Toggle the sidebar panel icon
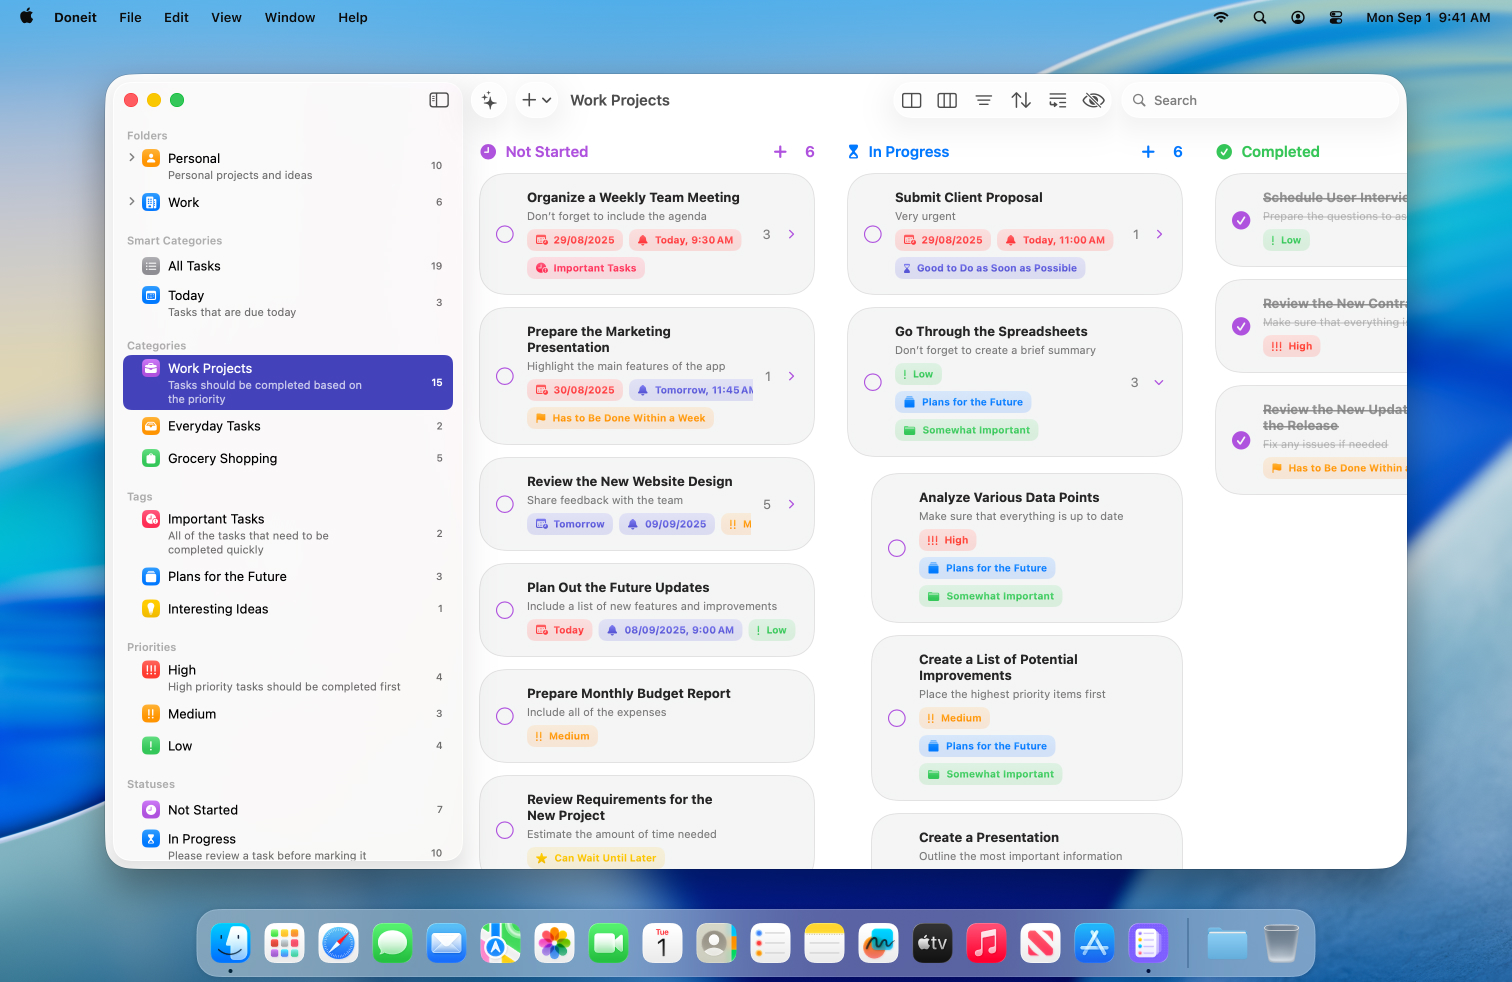 pyautogui.click(x=439, y=100)
